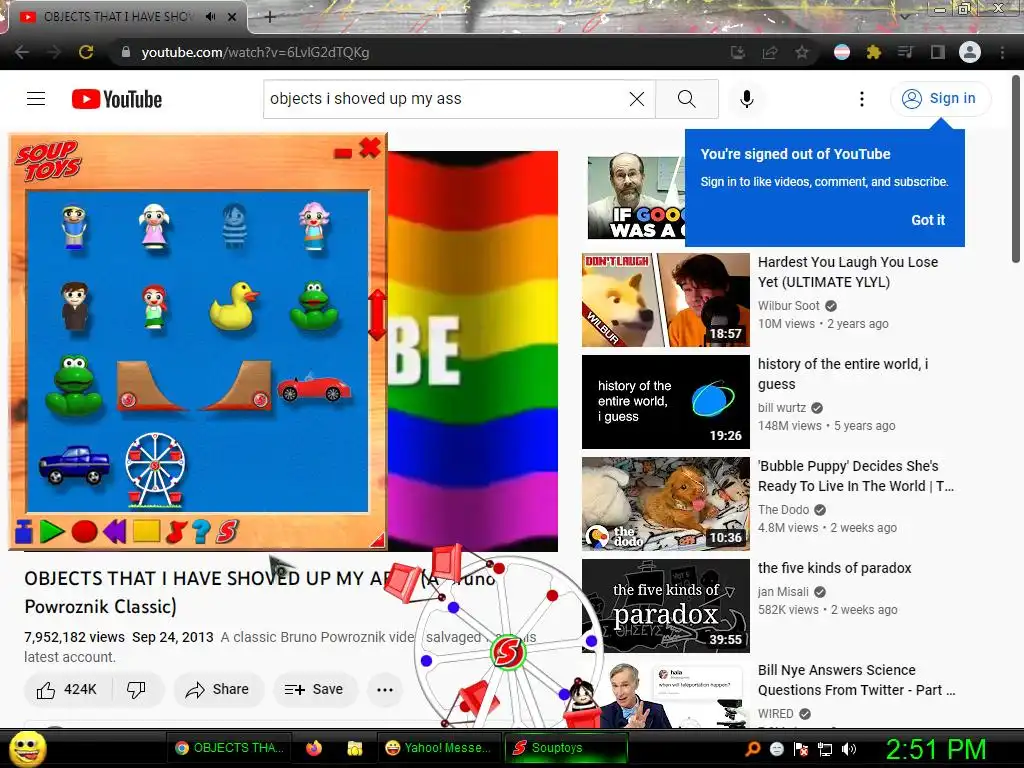Screen dimensions: 1024x768
Task: Pick the white-haired girl doll in Soup Toys
Action: click(x=154, y=226)
